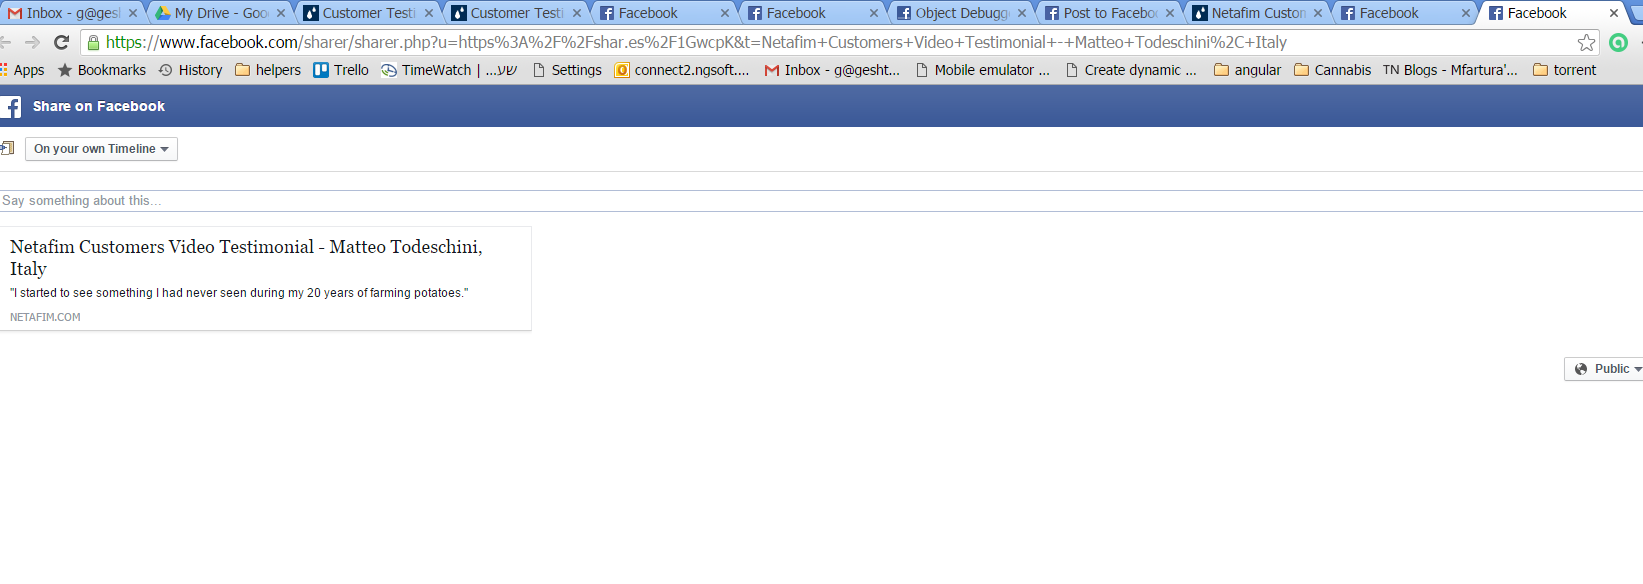Open the connect2.ngsoft bookmark
The height and width of the screenshot is (584, 1643).
[682, 70]
